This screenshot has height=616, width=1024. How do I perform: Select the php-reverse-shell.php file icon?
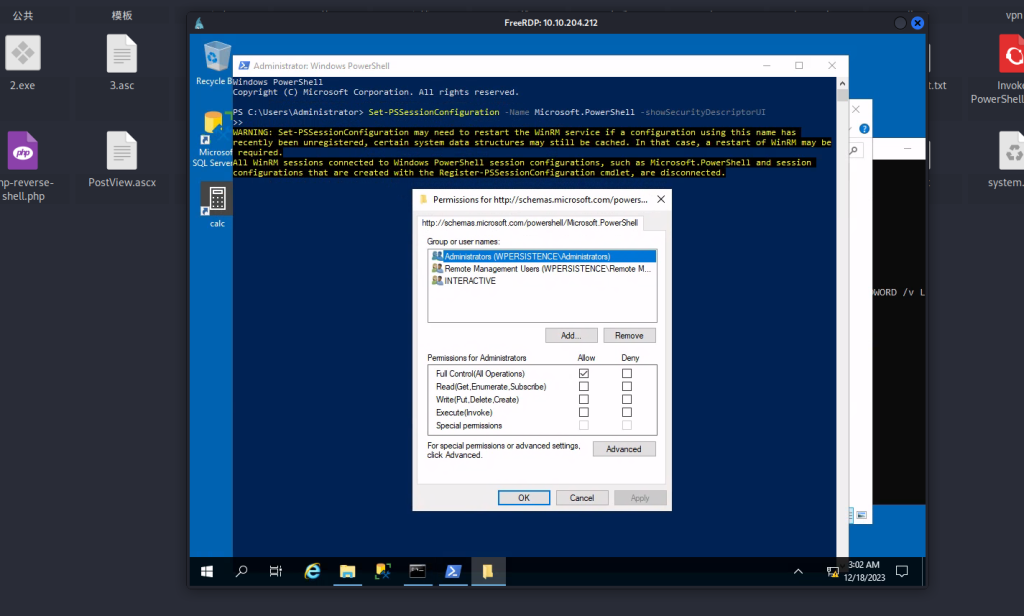click(x=24, y=166)
